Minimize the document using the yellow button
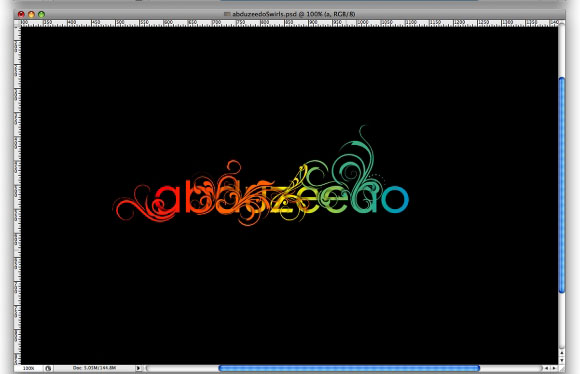This screenshot has width=580, height=374. click(31, 14)
